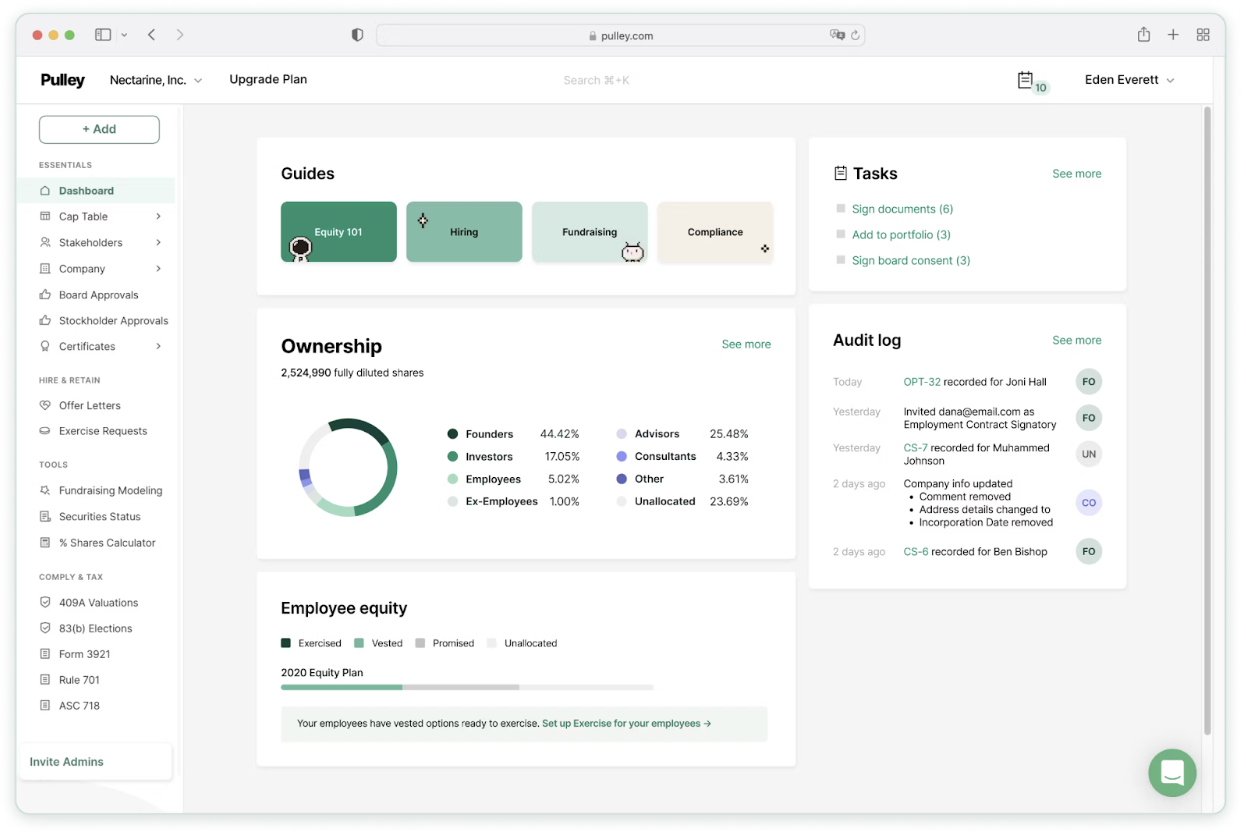Click the Search input field
The image size is (1246, 838).
click(x=596, y=80)
